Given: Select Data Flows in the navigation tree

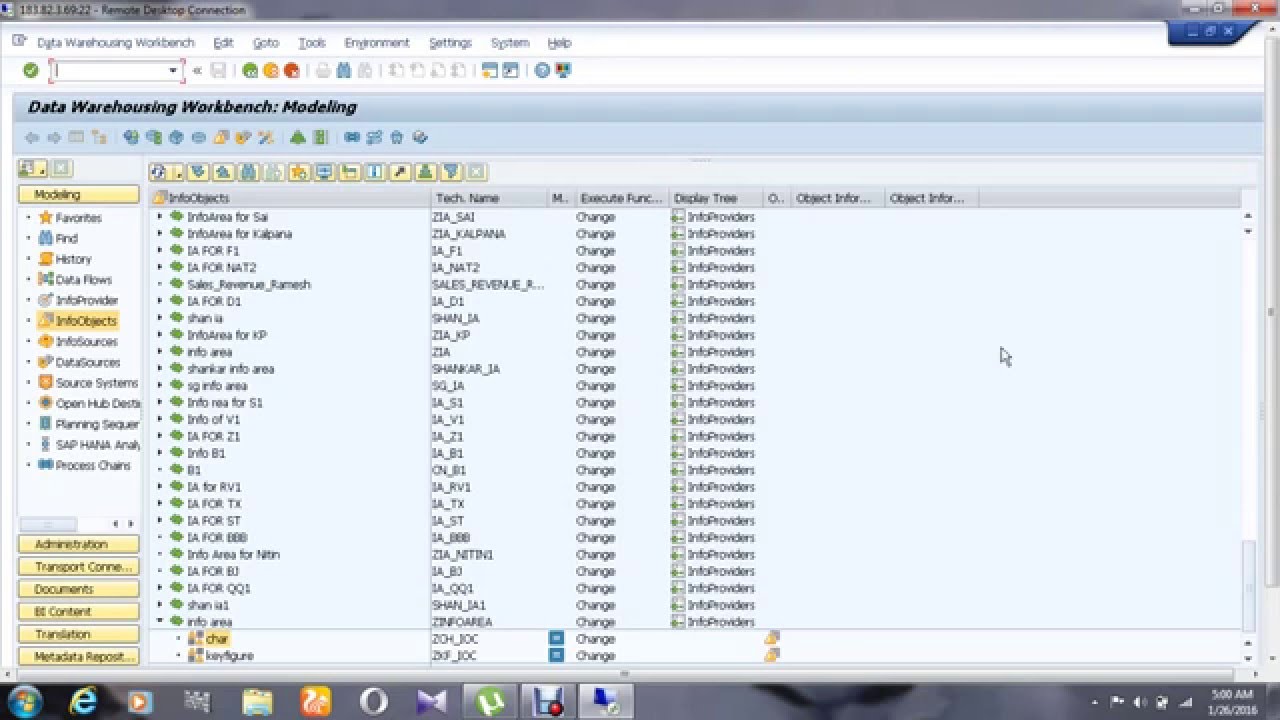Looking at the screenshot, I should 84,280.
